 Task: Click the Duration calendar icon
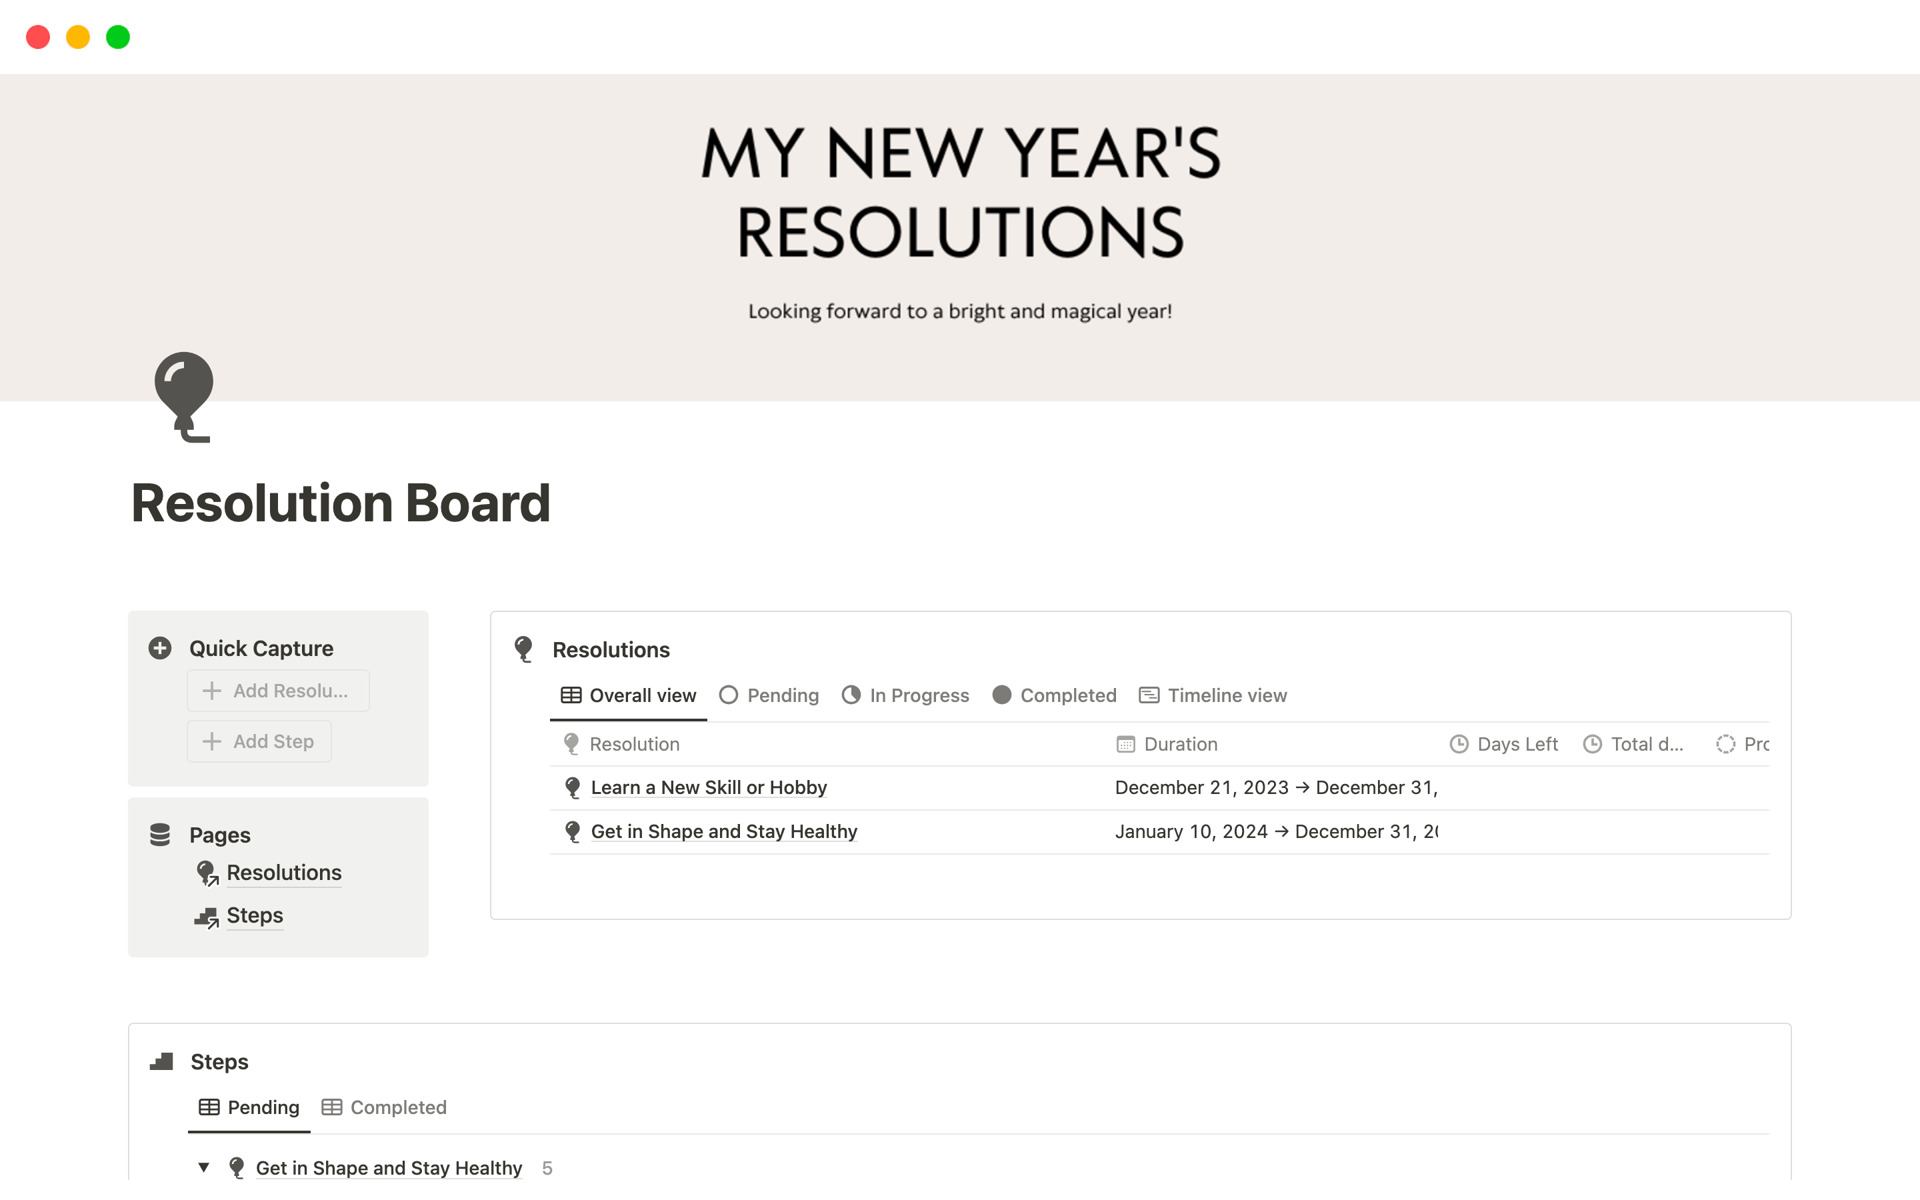click(1125, 744)
